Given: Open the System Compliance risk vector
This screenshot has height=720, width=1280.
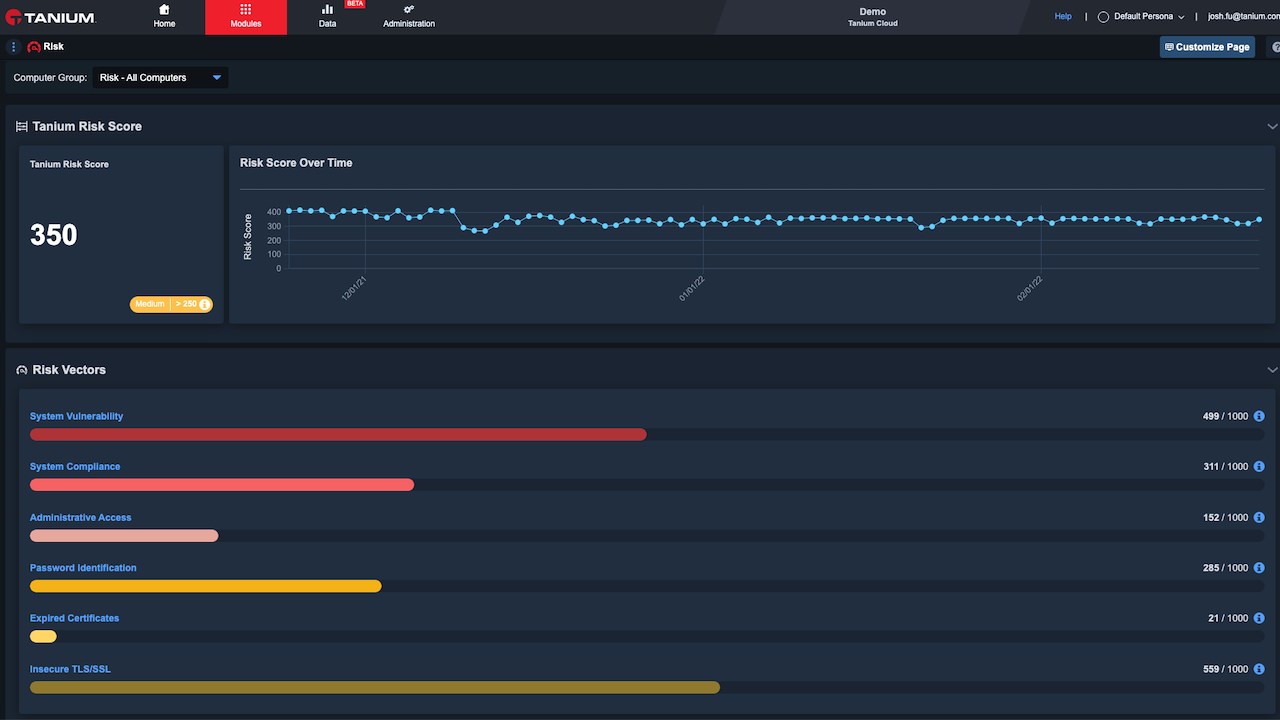Looking at the screenshot, I should point(75,467).
